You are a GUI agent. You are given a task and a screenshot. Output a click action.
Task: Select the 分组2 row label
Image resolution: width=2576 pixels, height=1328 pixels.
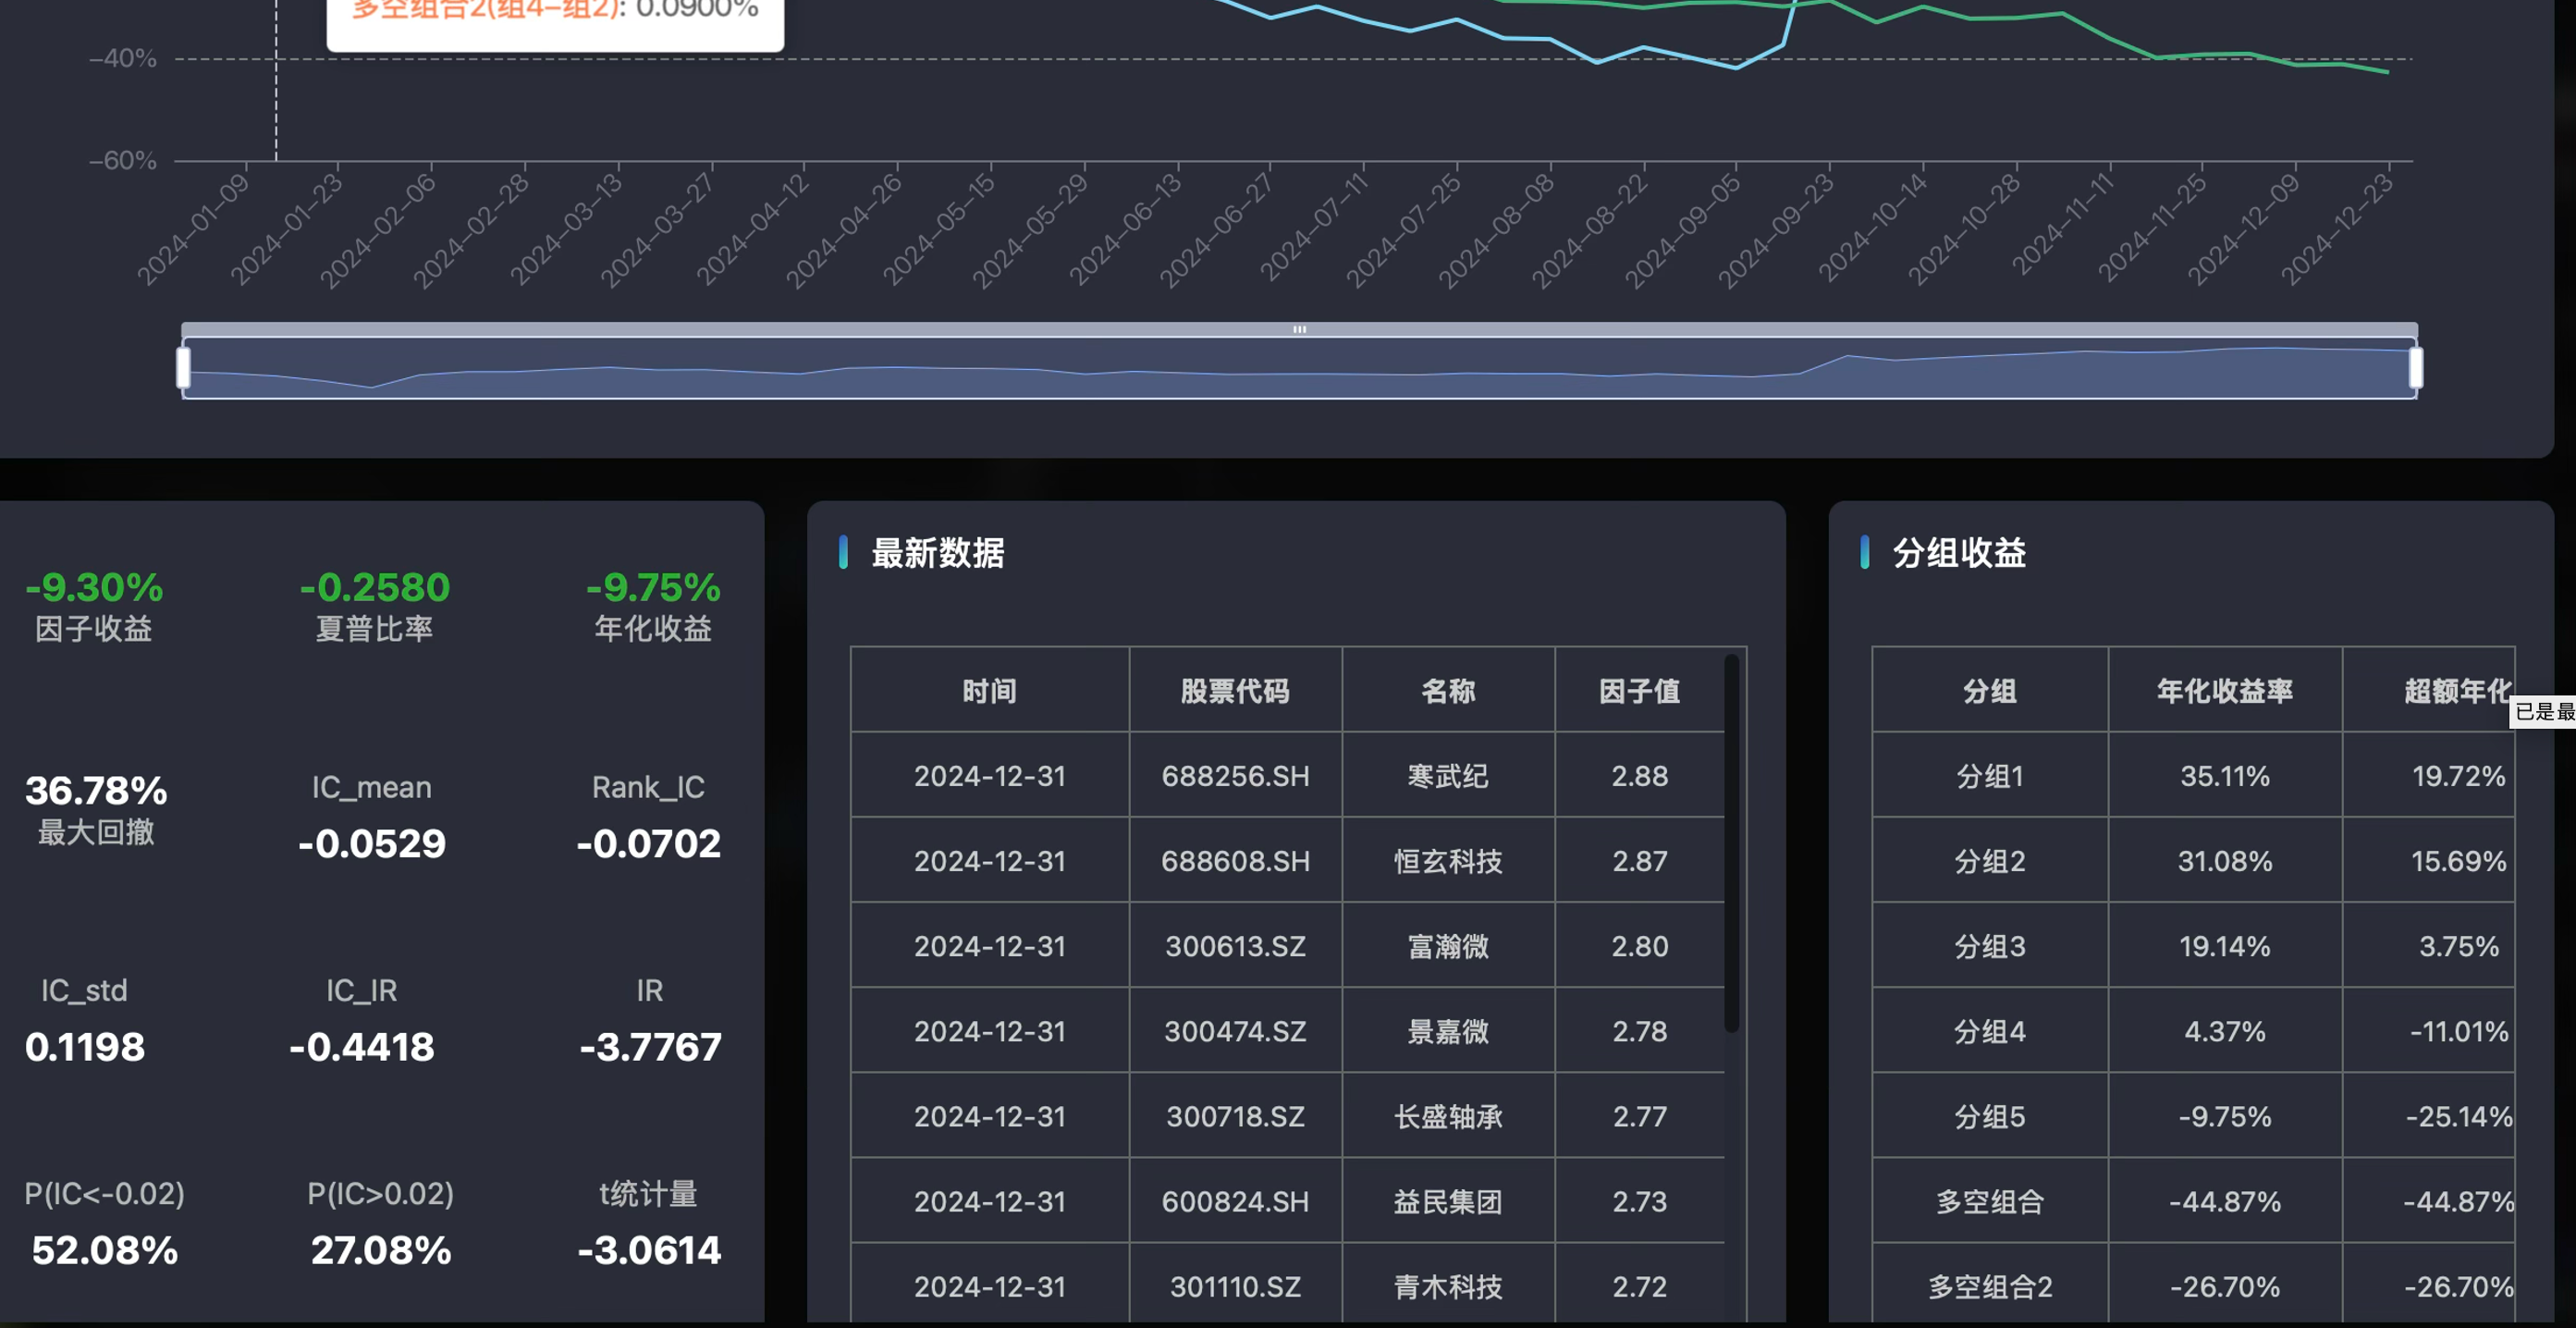click(x=1989, y=861)
